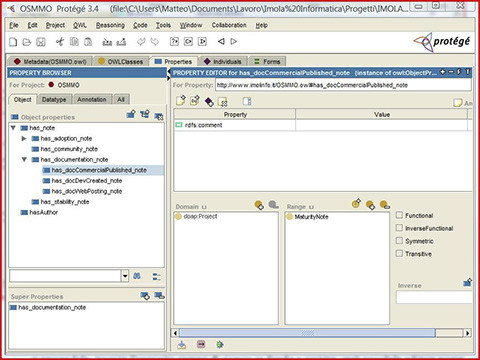Switch to the OWLClasses tab
Viewport: 480px width, 360px height.
pos(121,61)
